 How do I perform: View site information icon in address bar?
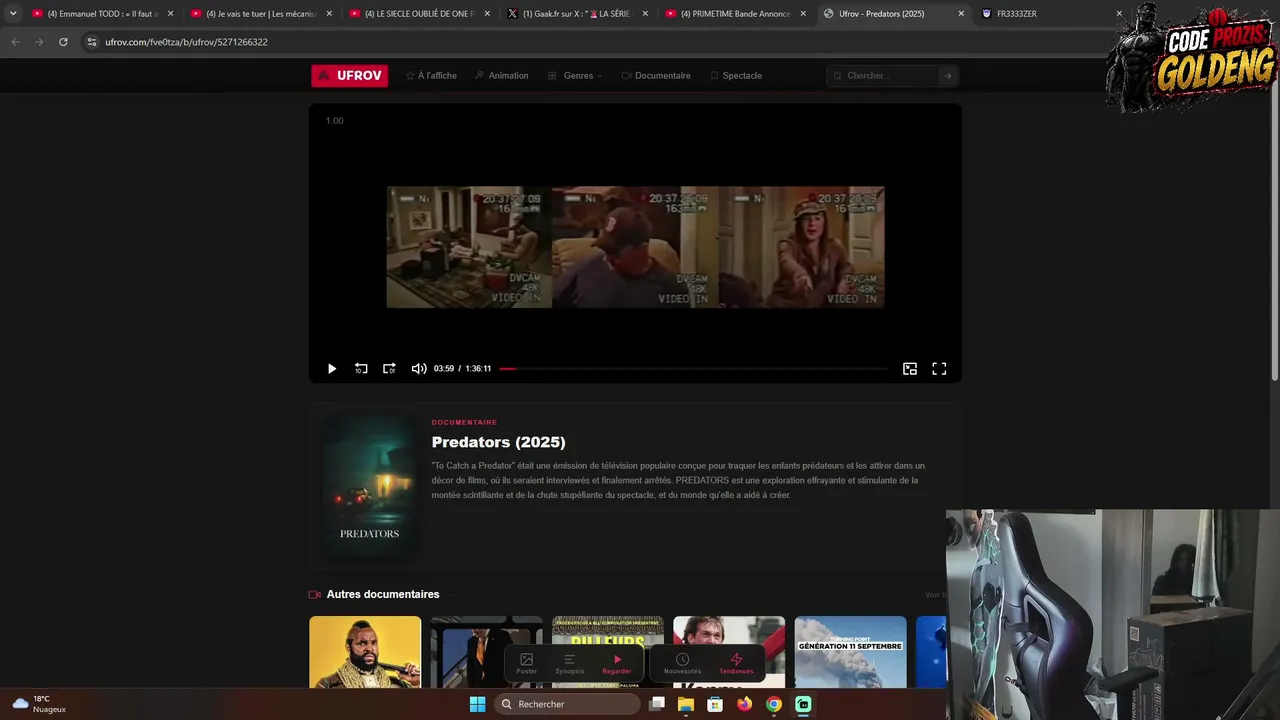(92, 42)
